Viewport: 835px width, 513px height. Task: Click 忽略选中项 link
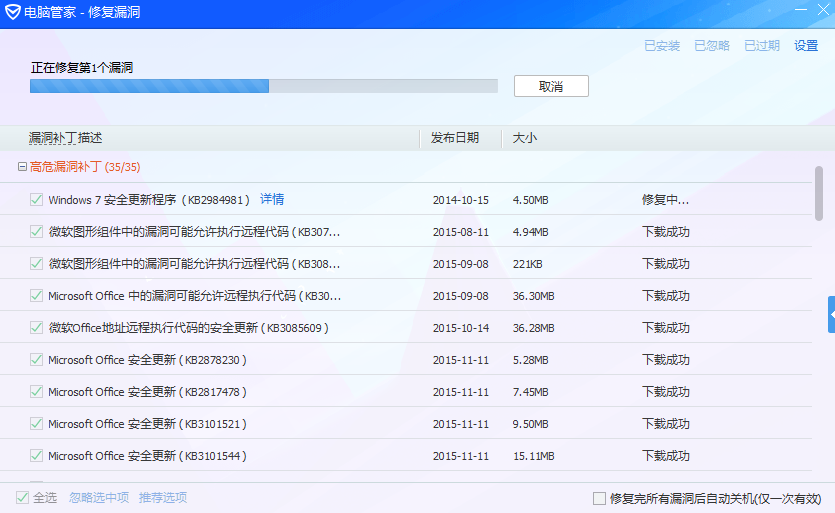click(x=99, y=497)
